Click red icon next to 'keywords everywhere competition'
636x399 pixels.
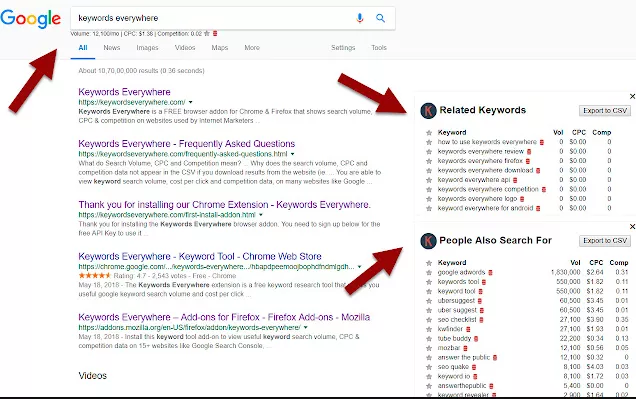coord(544,189)
